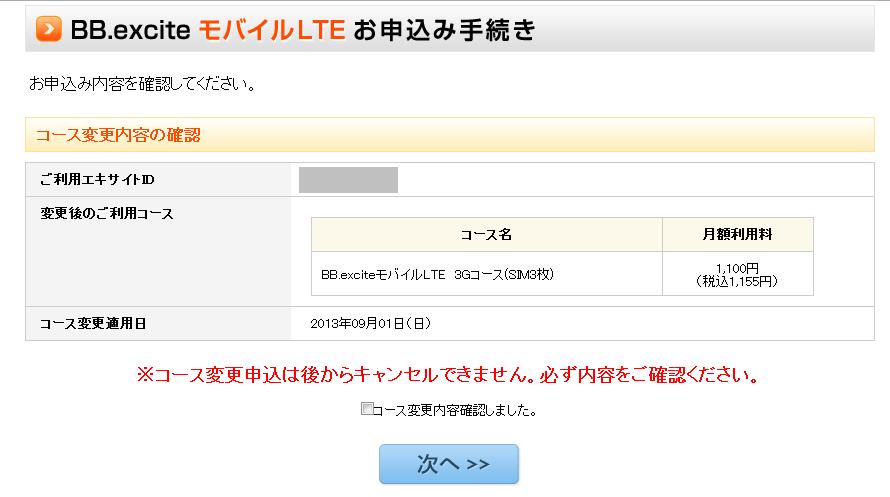Click the コース変更適用日 label
This screenshot has width=890, height=497.
point(93,324)
